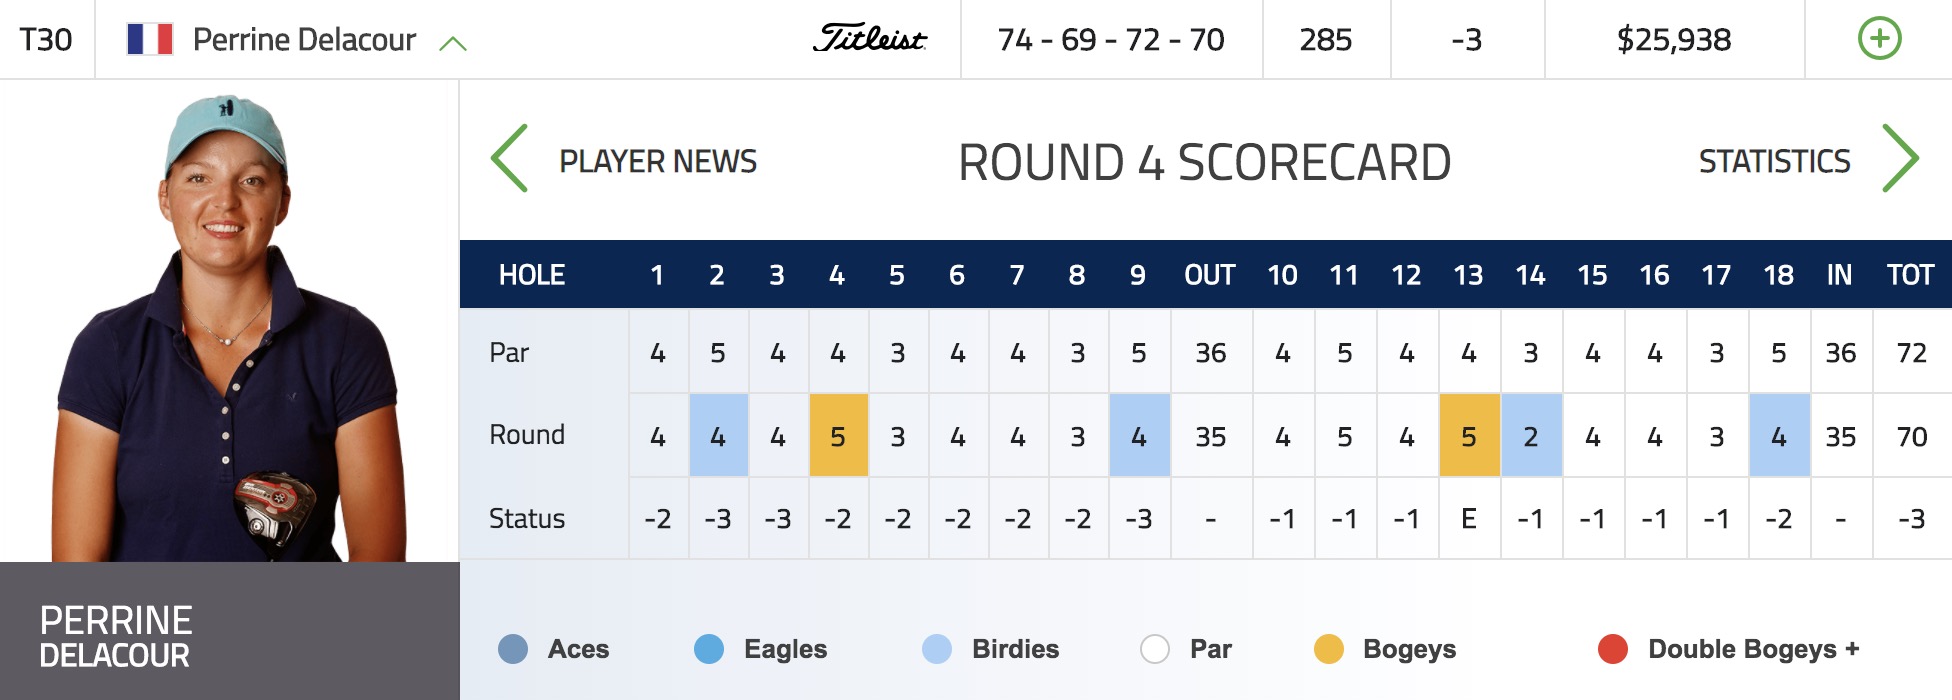The height and width of the screenshot is (700, 1952).
Task: Click the round scores 74 - 69 - 72 - 70
Action: click(x=1111, y=40)
